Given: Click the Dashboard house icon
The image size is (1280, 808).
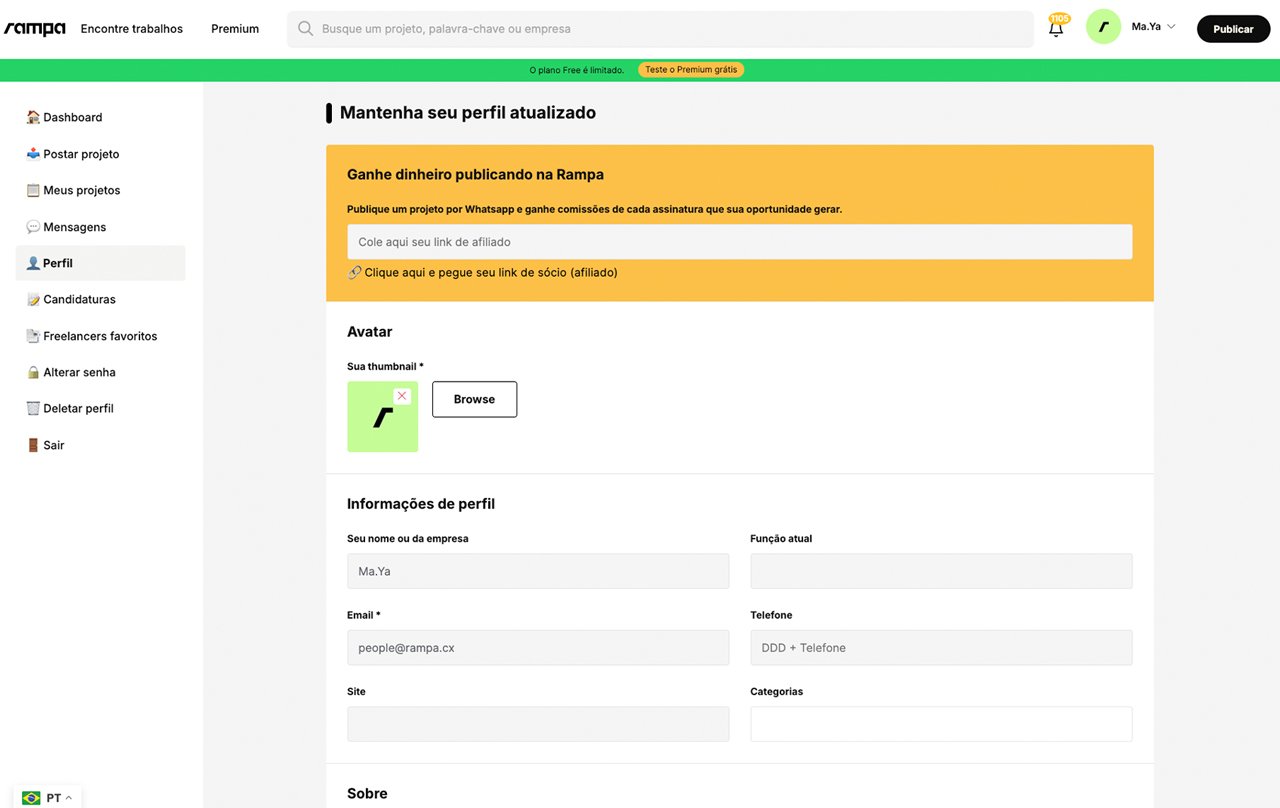Looking at the screenshot, I should click(33, 117).
